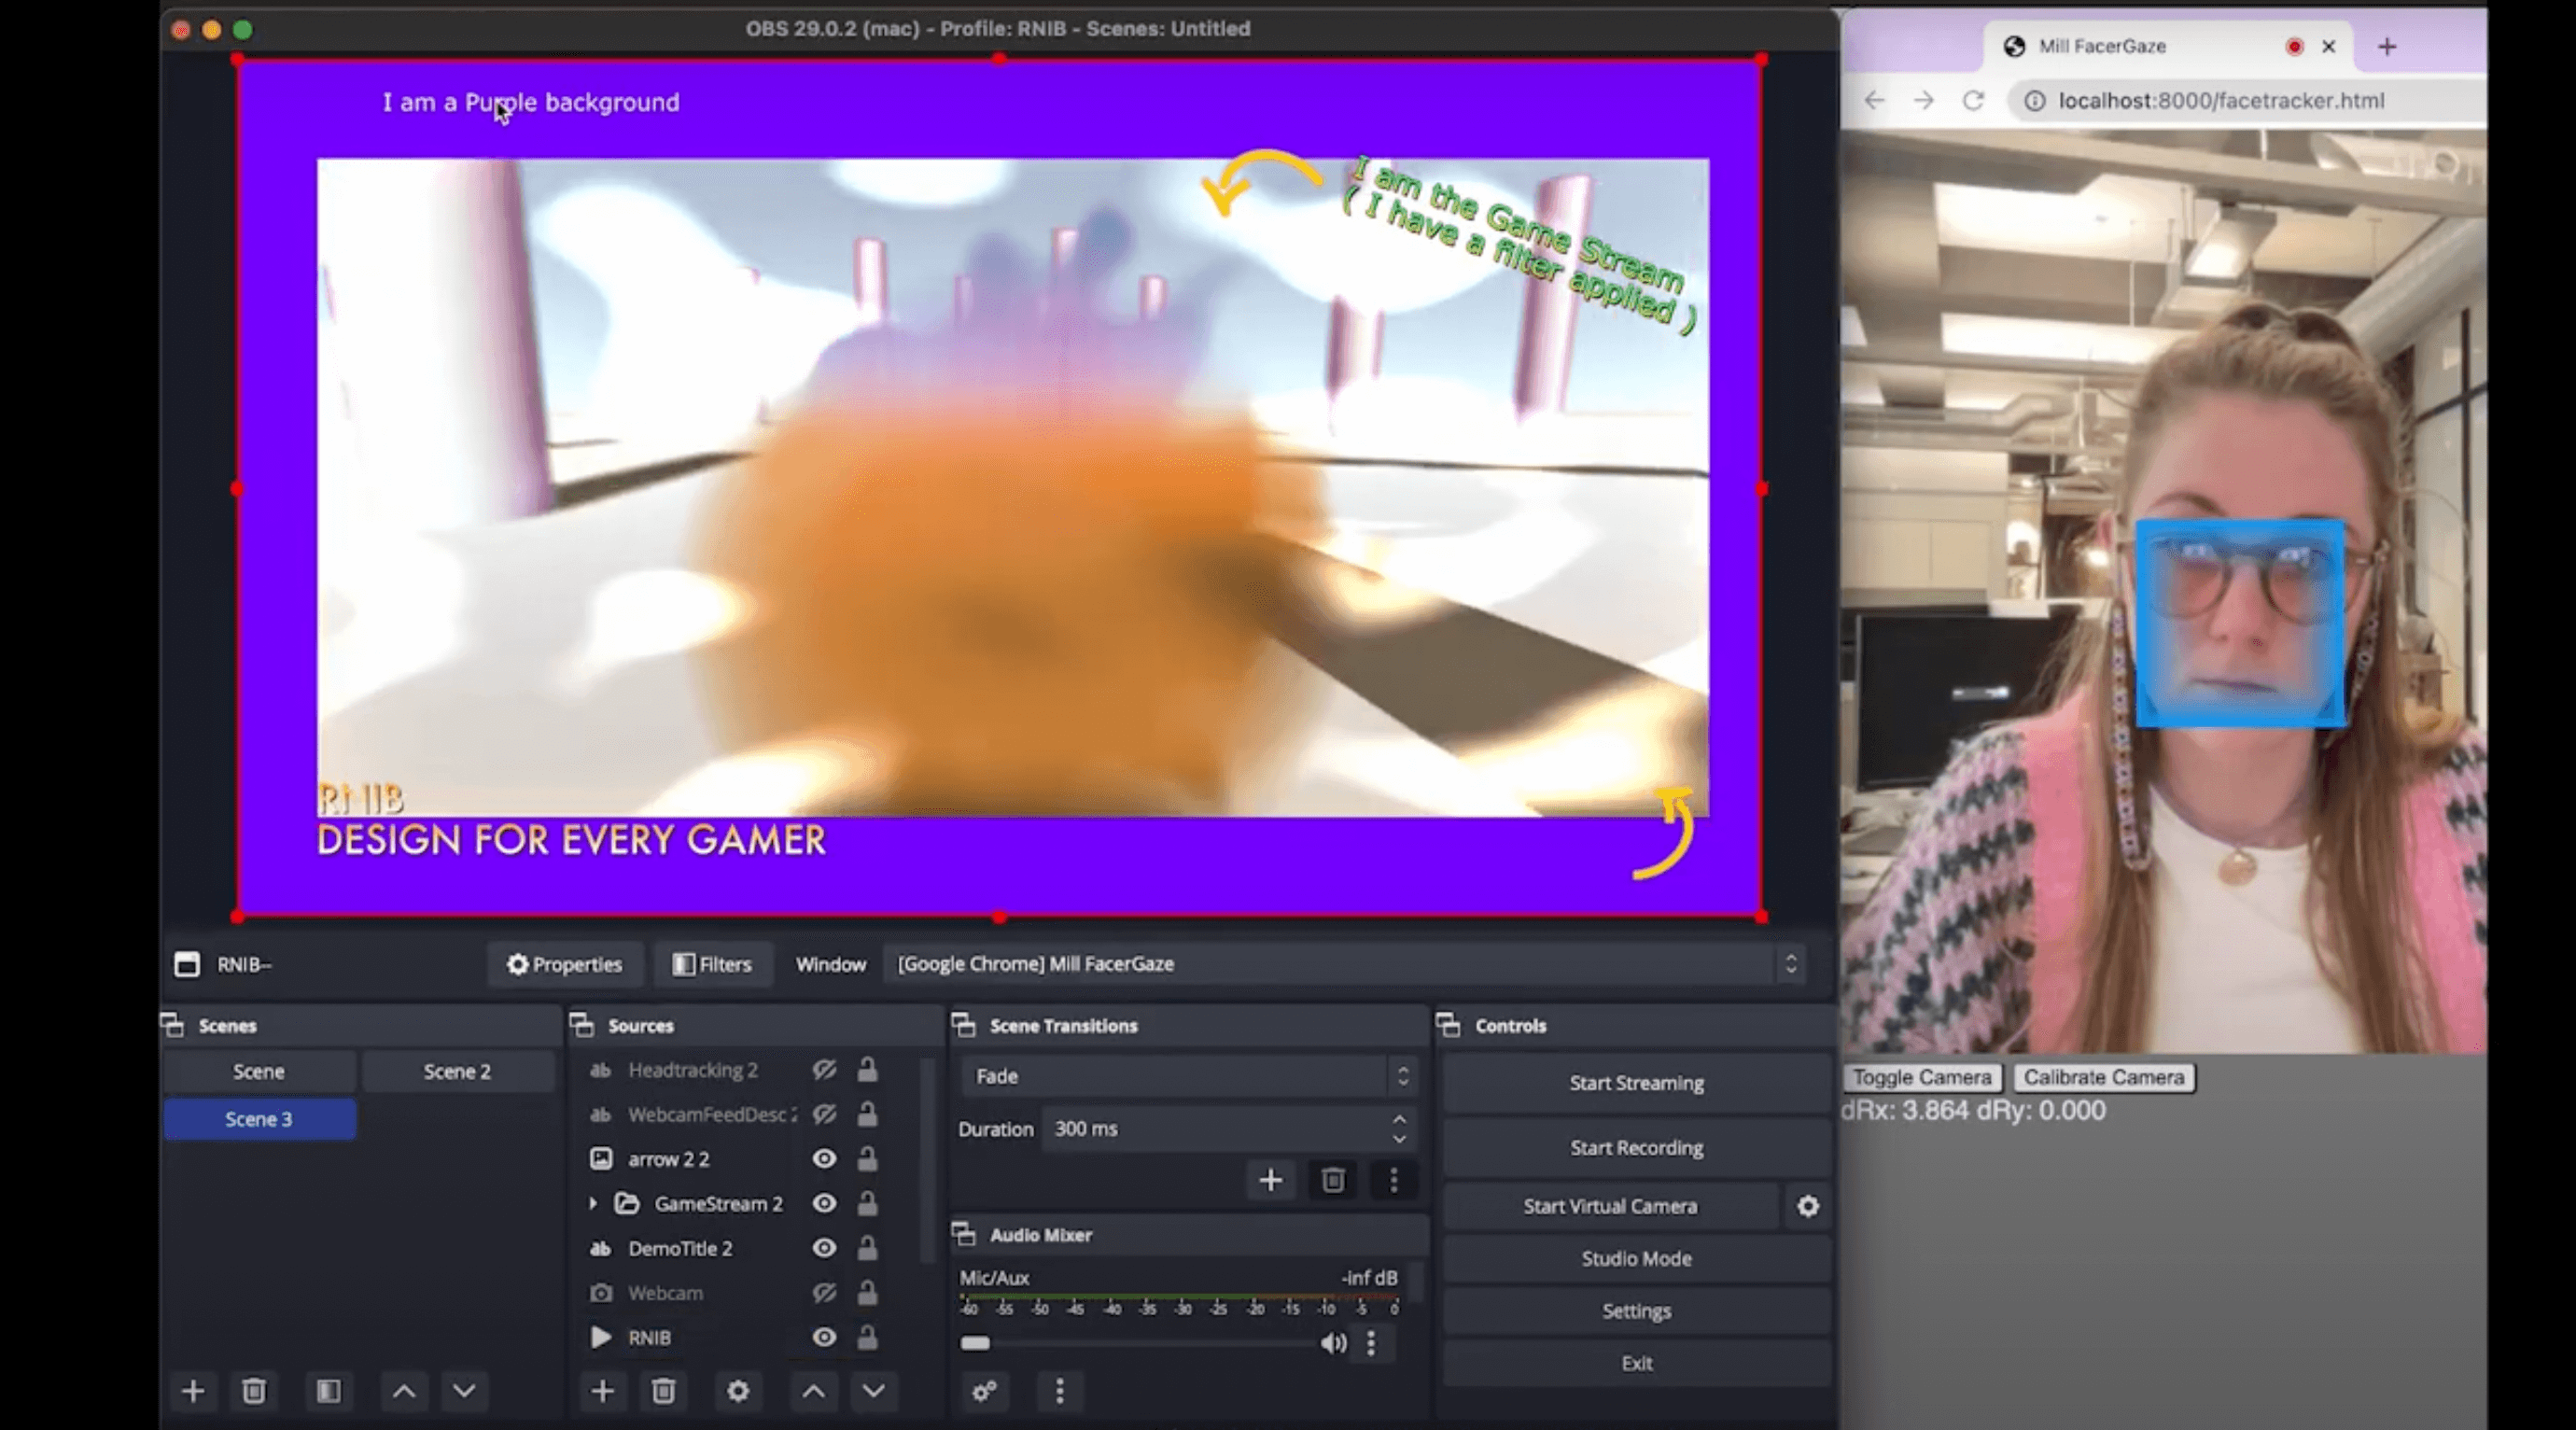The image size is (2576, 1430).
Task: Add a new source with the plus icon
Action: pos(602,1391)
